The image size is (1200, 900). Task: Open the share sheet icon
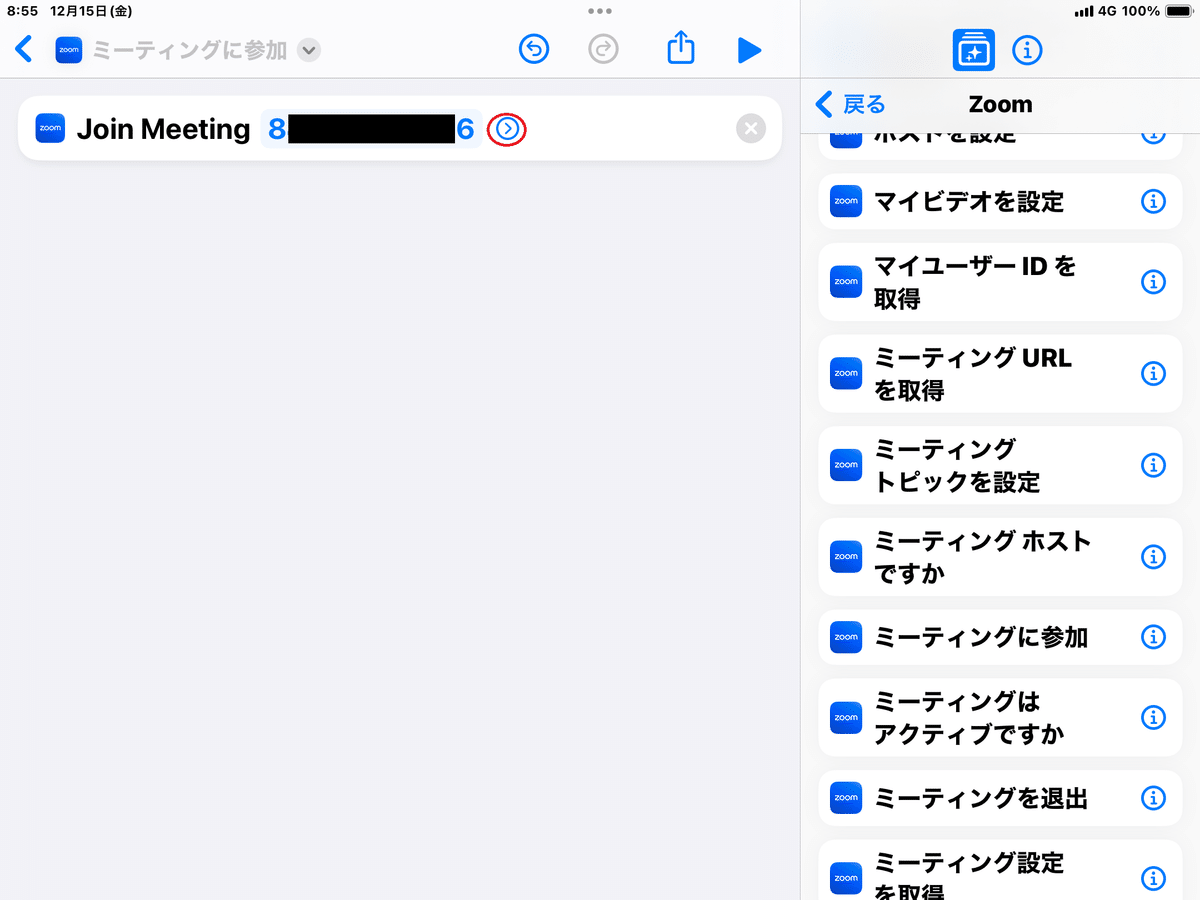[681, 47]
